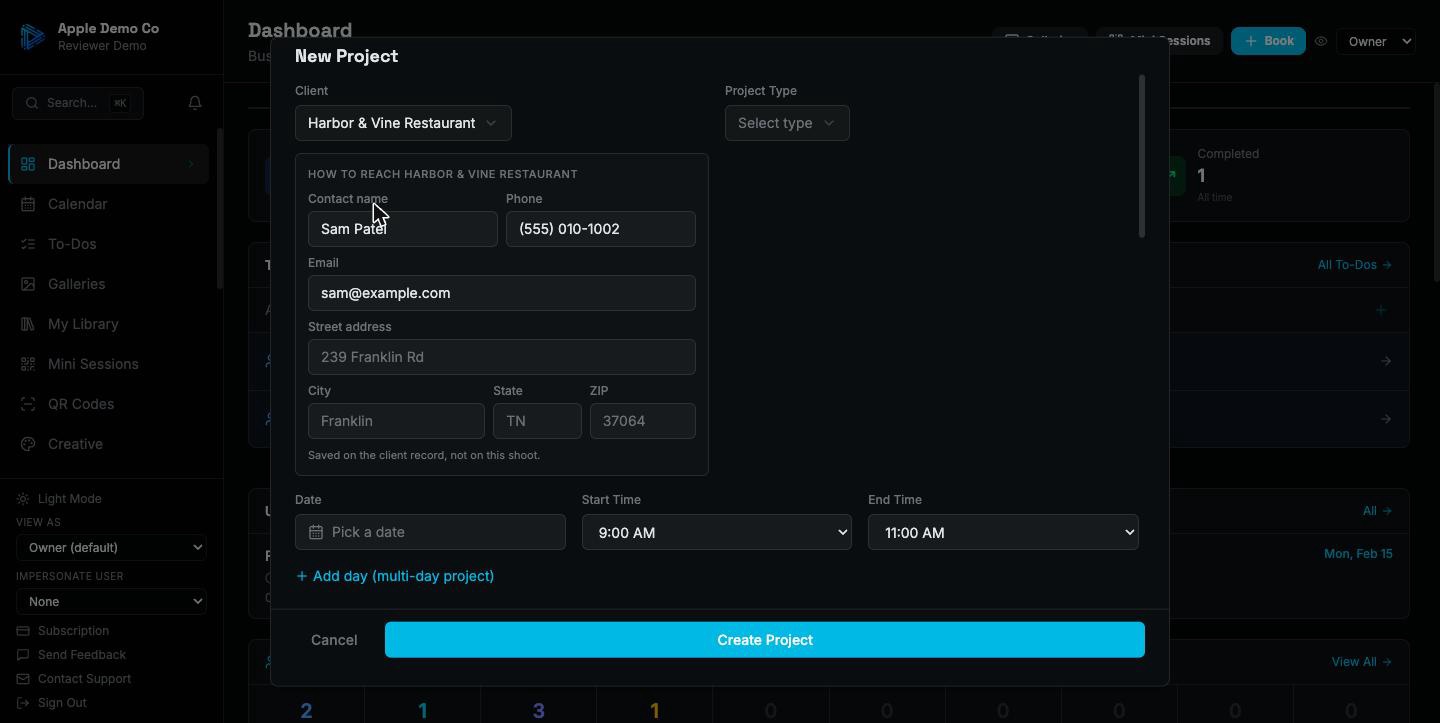The image size is (1440, 723).
Task: Click the eye icon beside Owner
Action: click(x=1321, y=41)
